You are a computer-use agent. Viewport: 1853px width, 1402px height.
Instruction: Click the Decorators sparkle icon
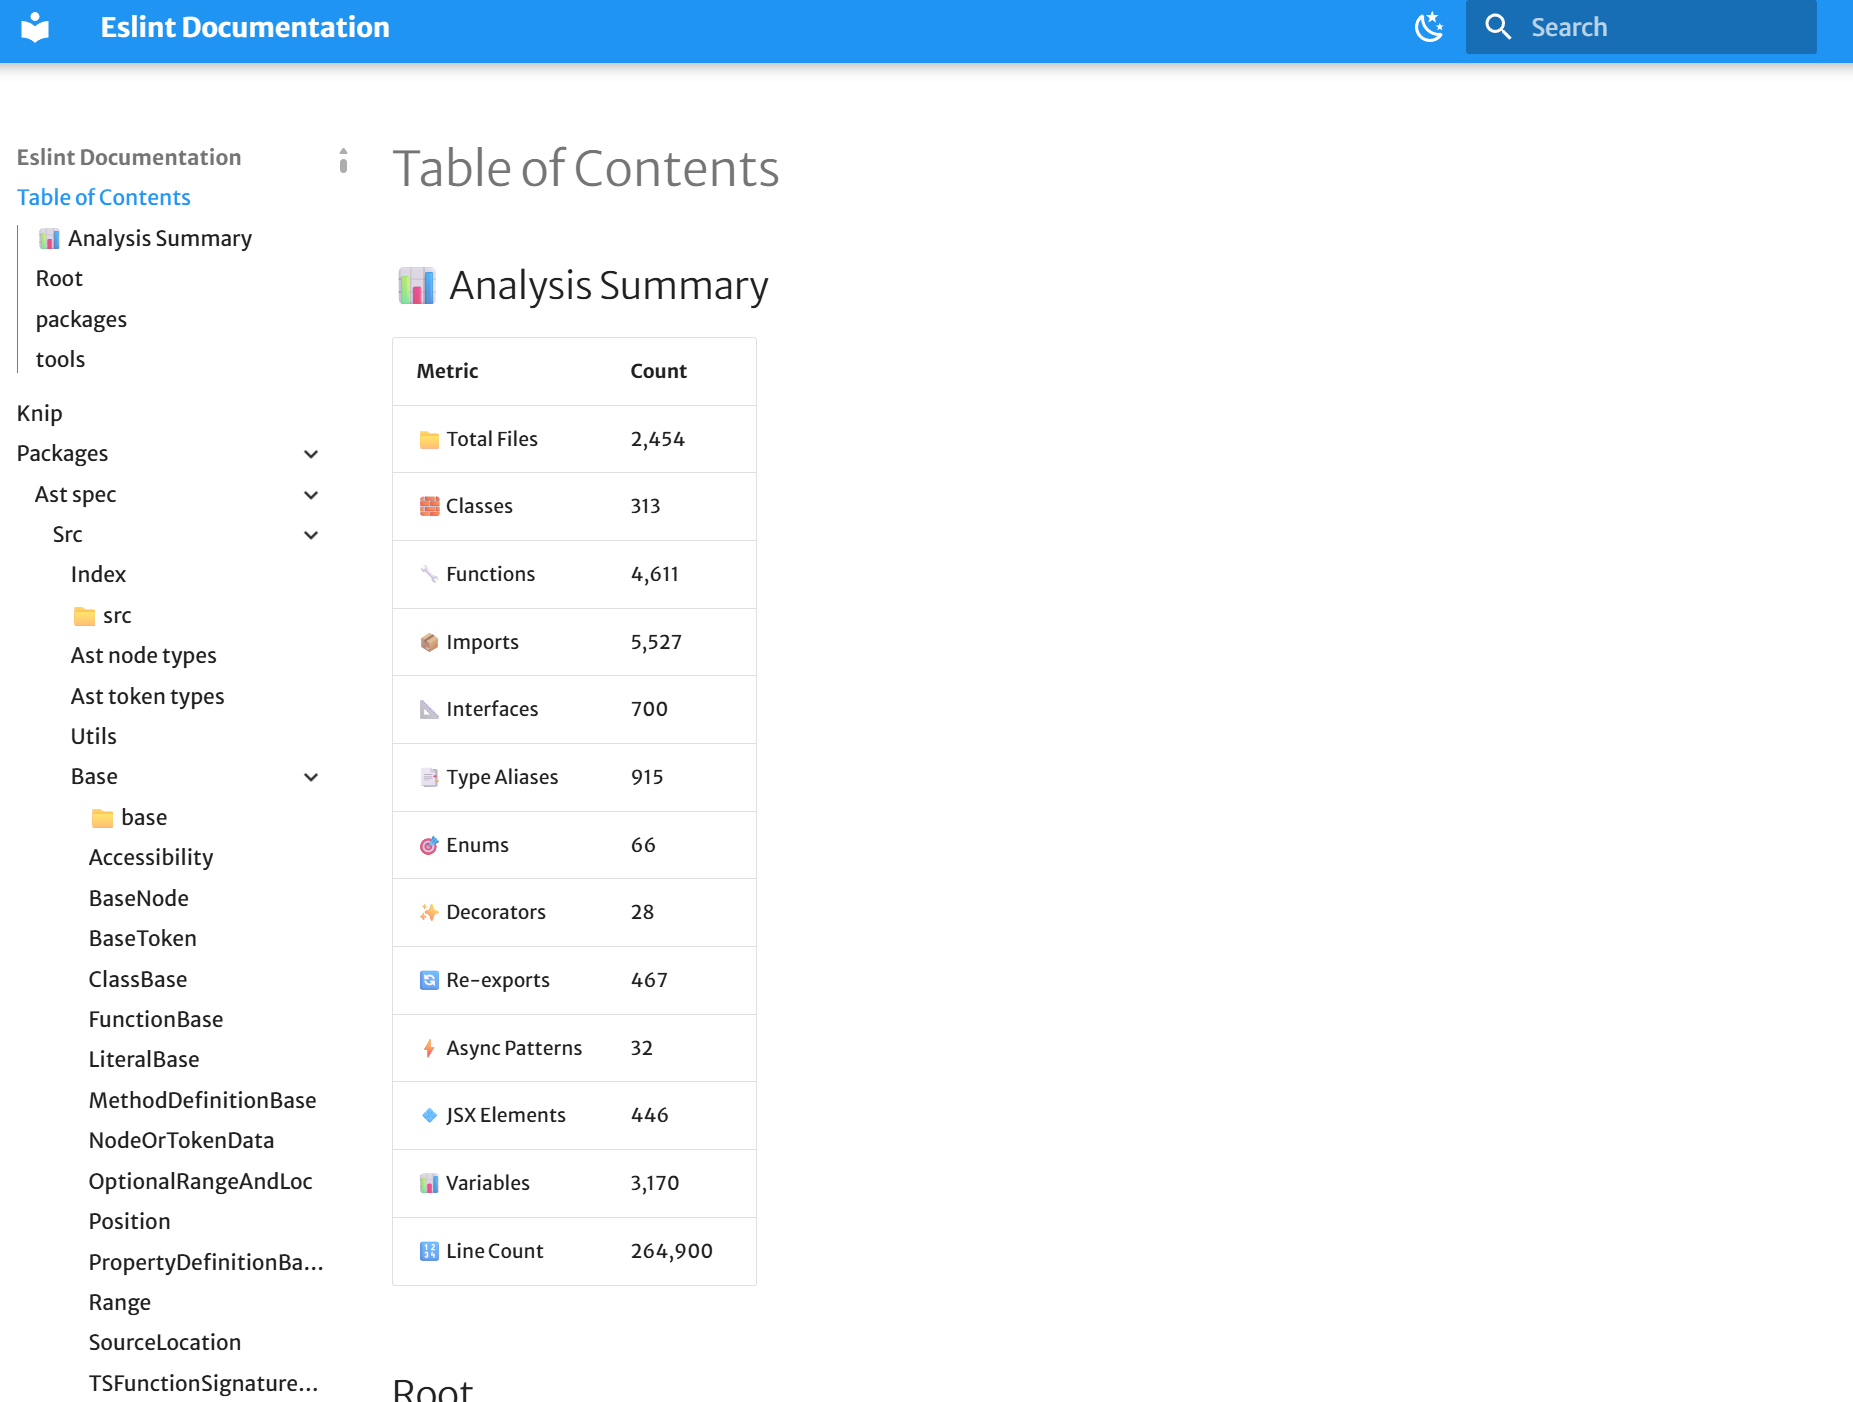click(429, 913)
